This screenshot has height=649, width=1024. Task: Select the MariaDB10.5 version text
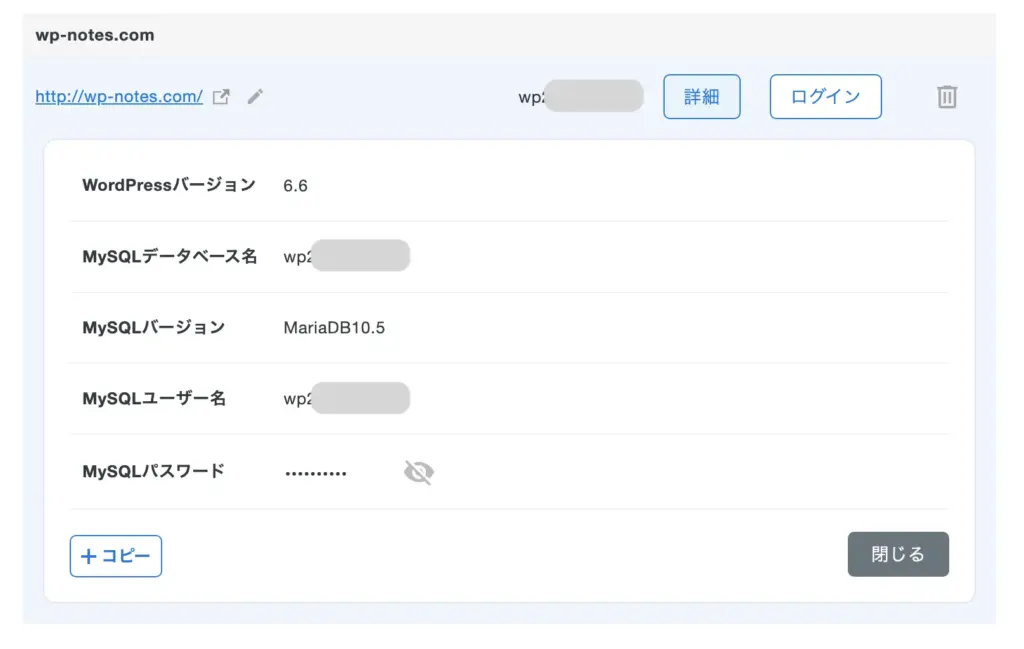point(334,328)
